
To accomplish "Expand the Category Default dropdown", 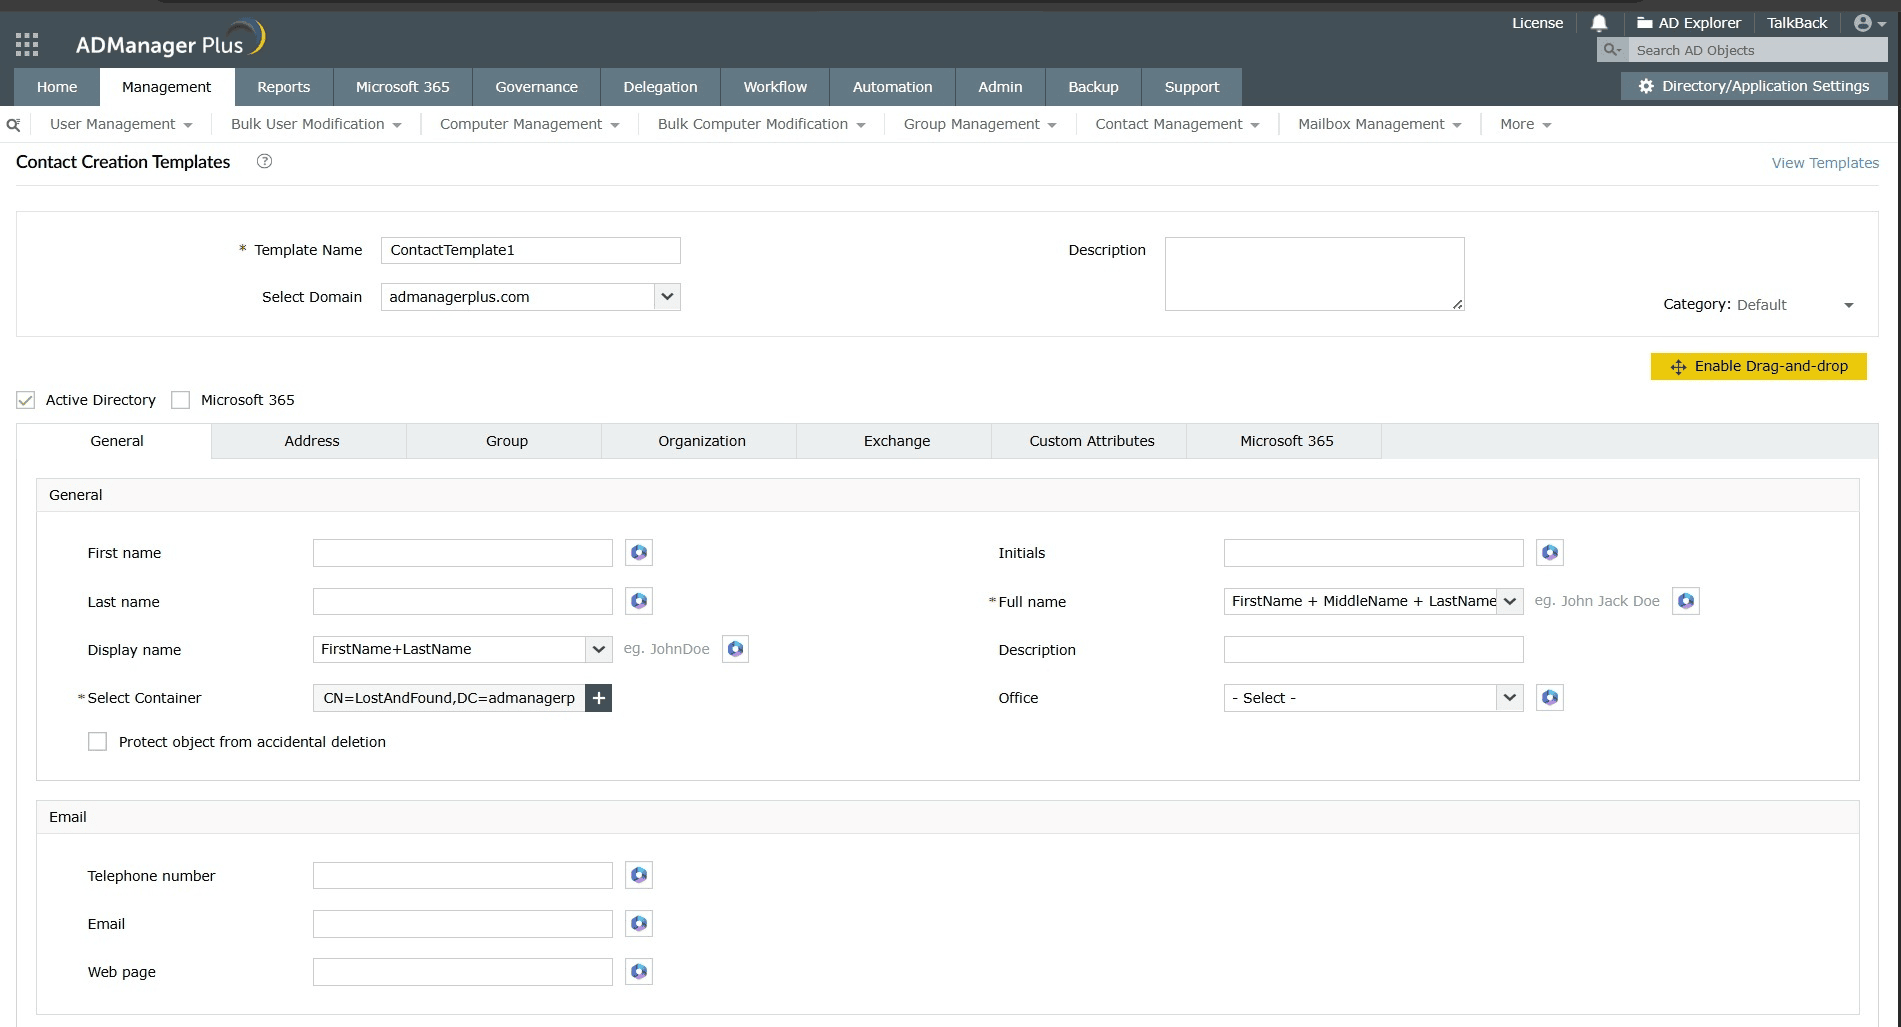I will 1850,304.
